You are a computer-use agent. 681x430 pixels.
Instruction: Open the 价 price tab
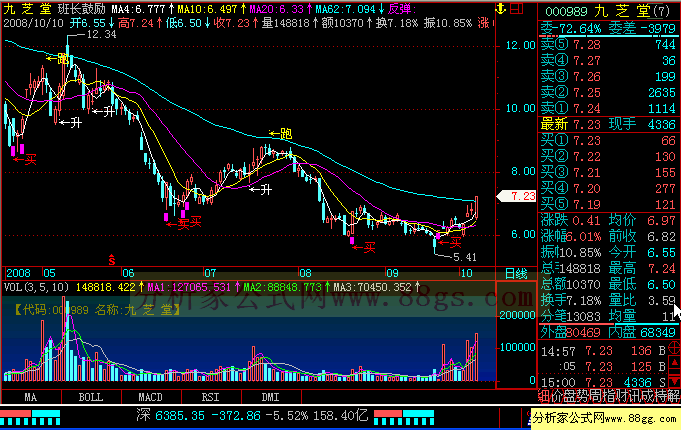point(557,396)
